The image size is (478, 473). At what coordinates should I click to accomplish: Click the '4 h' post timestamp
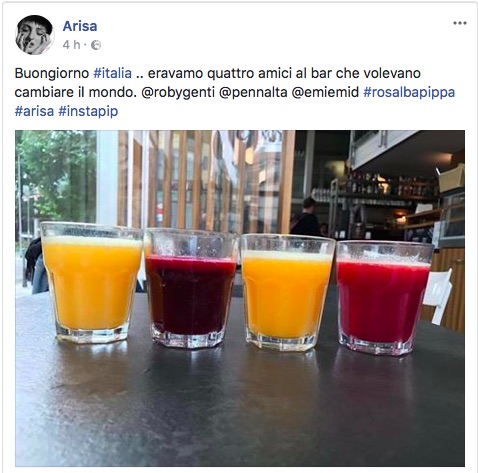point(71,45)
